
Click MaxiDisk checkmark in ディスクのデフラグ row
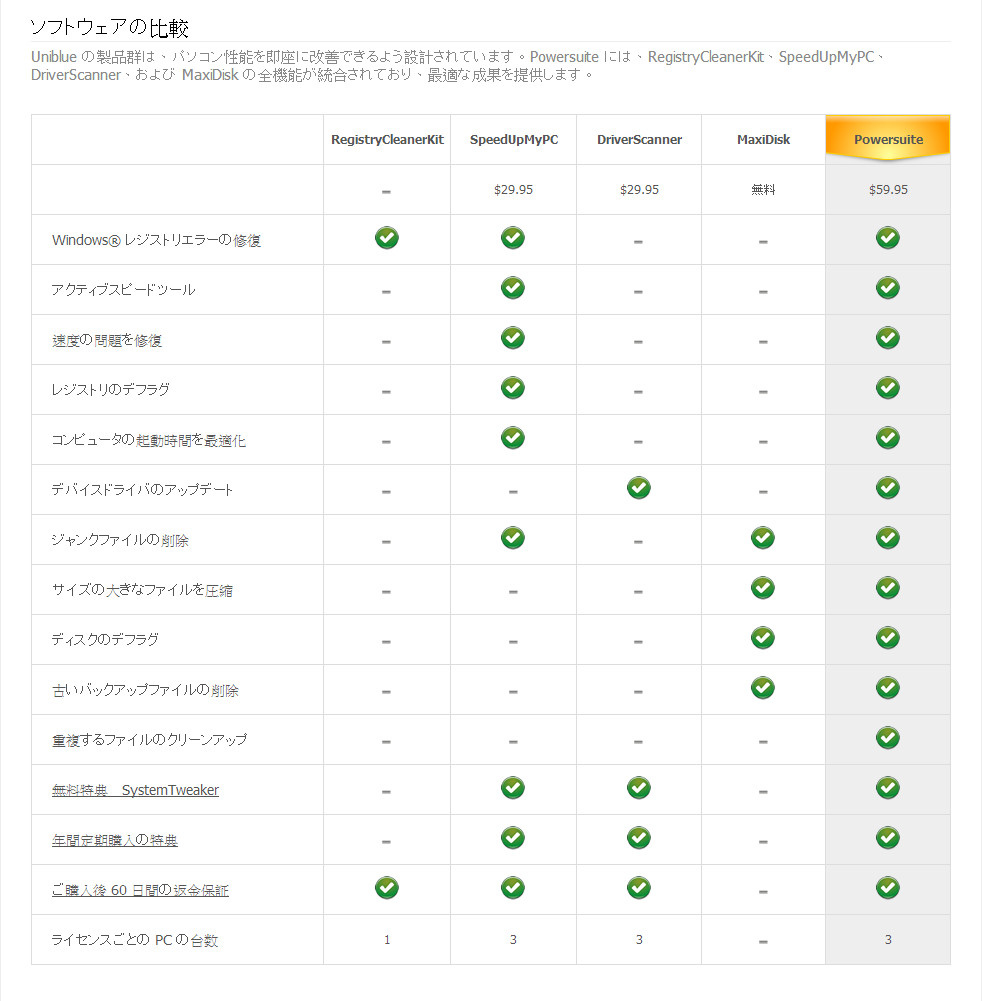(x=763, y=638)
